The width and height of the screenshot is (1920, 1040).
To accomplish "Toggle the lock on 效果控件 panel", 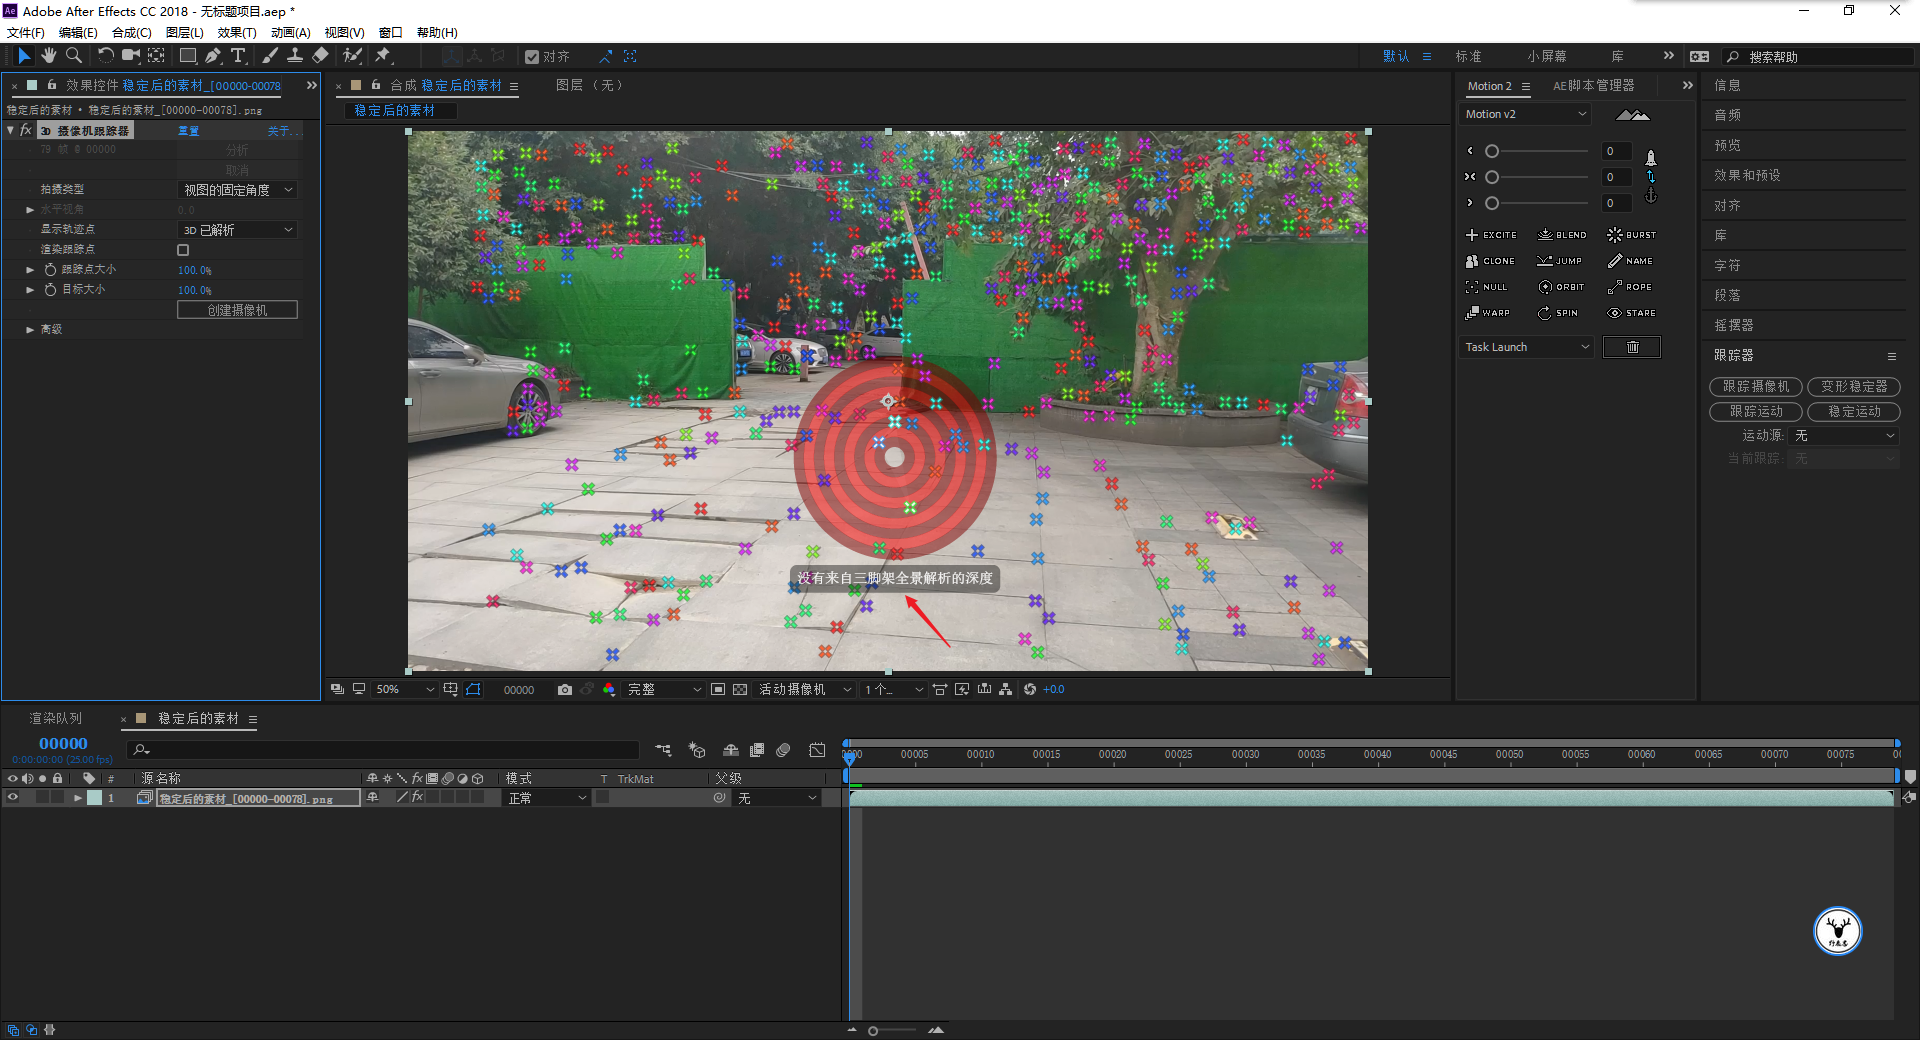I will tap(52, 85).
